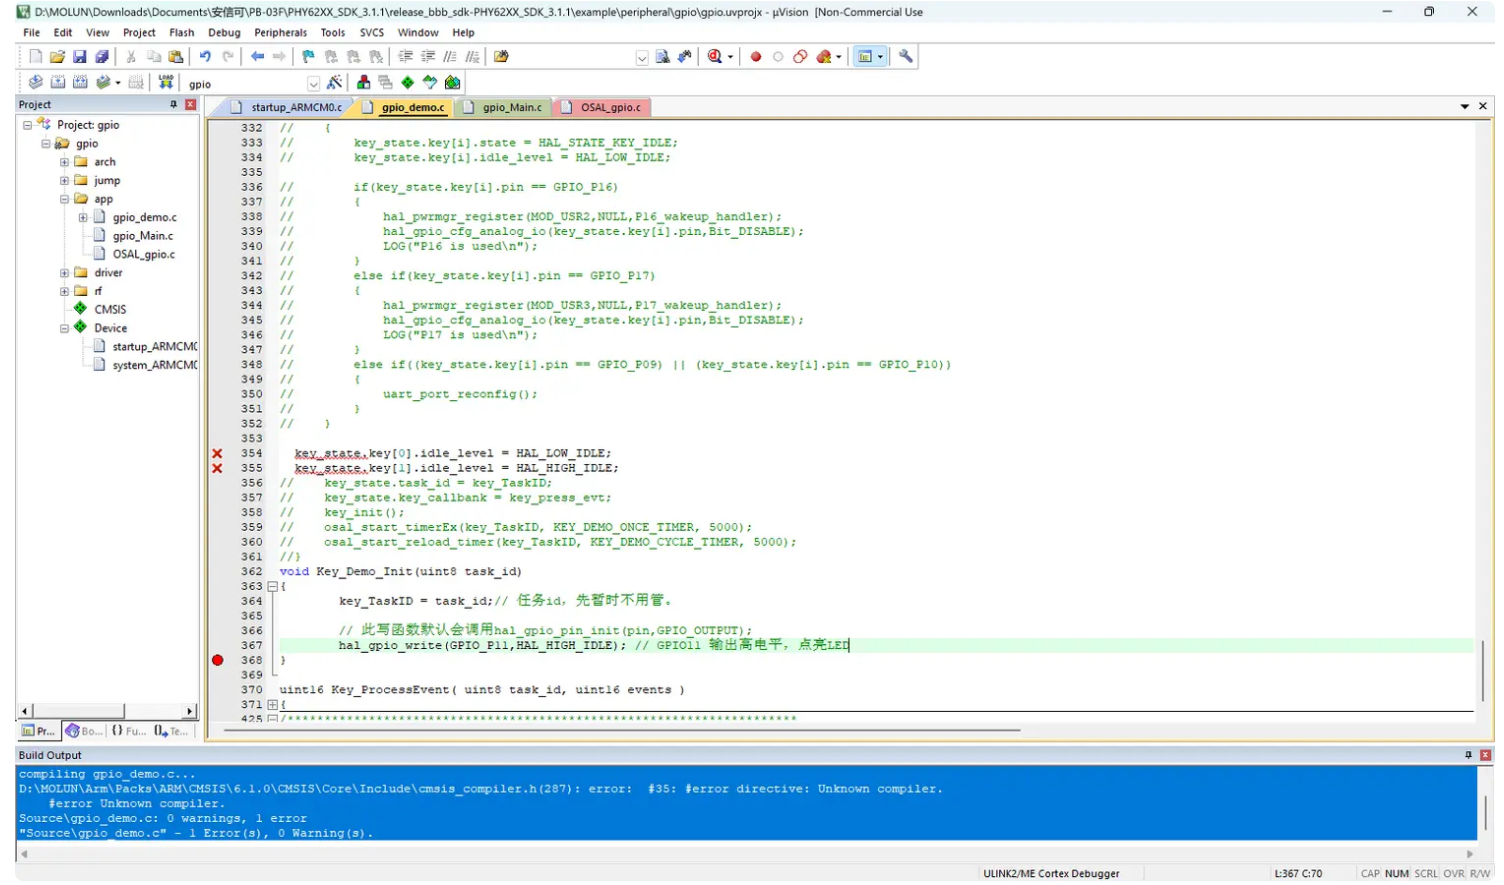Open the Flash menu
Screen dimensions: 1504x885
[x=182, y=33]
